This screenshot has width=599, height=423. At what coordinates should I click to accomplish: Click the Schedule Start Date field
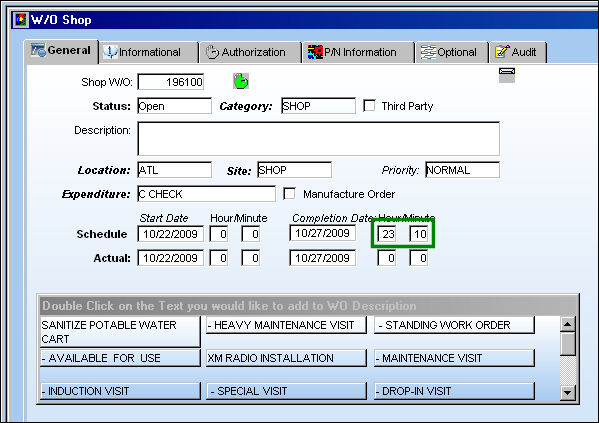click(171, 234)
